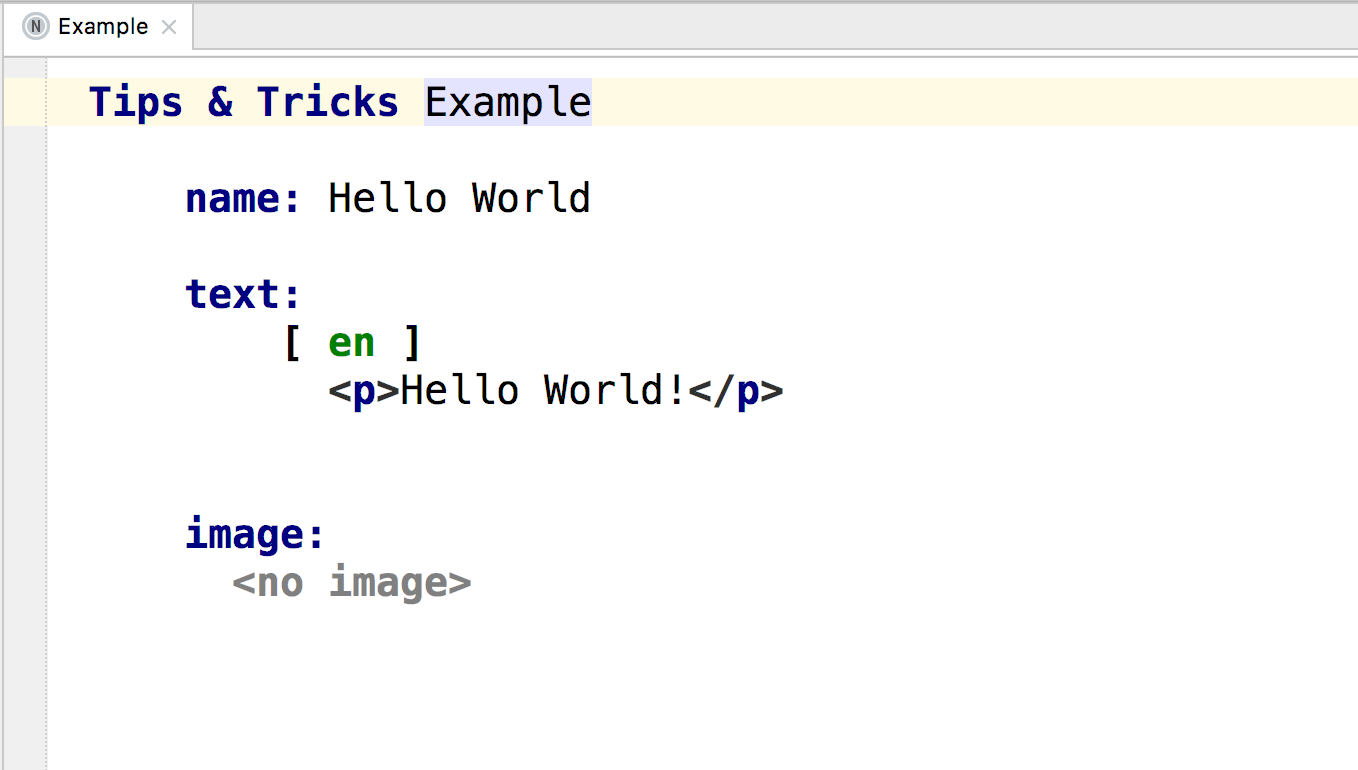This screenshot has width=1358, height=770.
Task: Select the Hello World name value
Action: tap(458, 197)
